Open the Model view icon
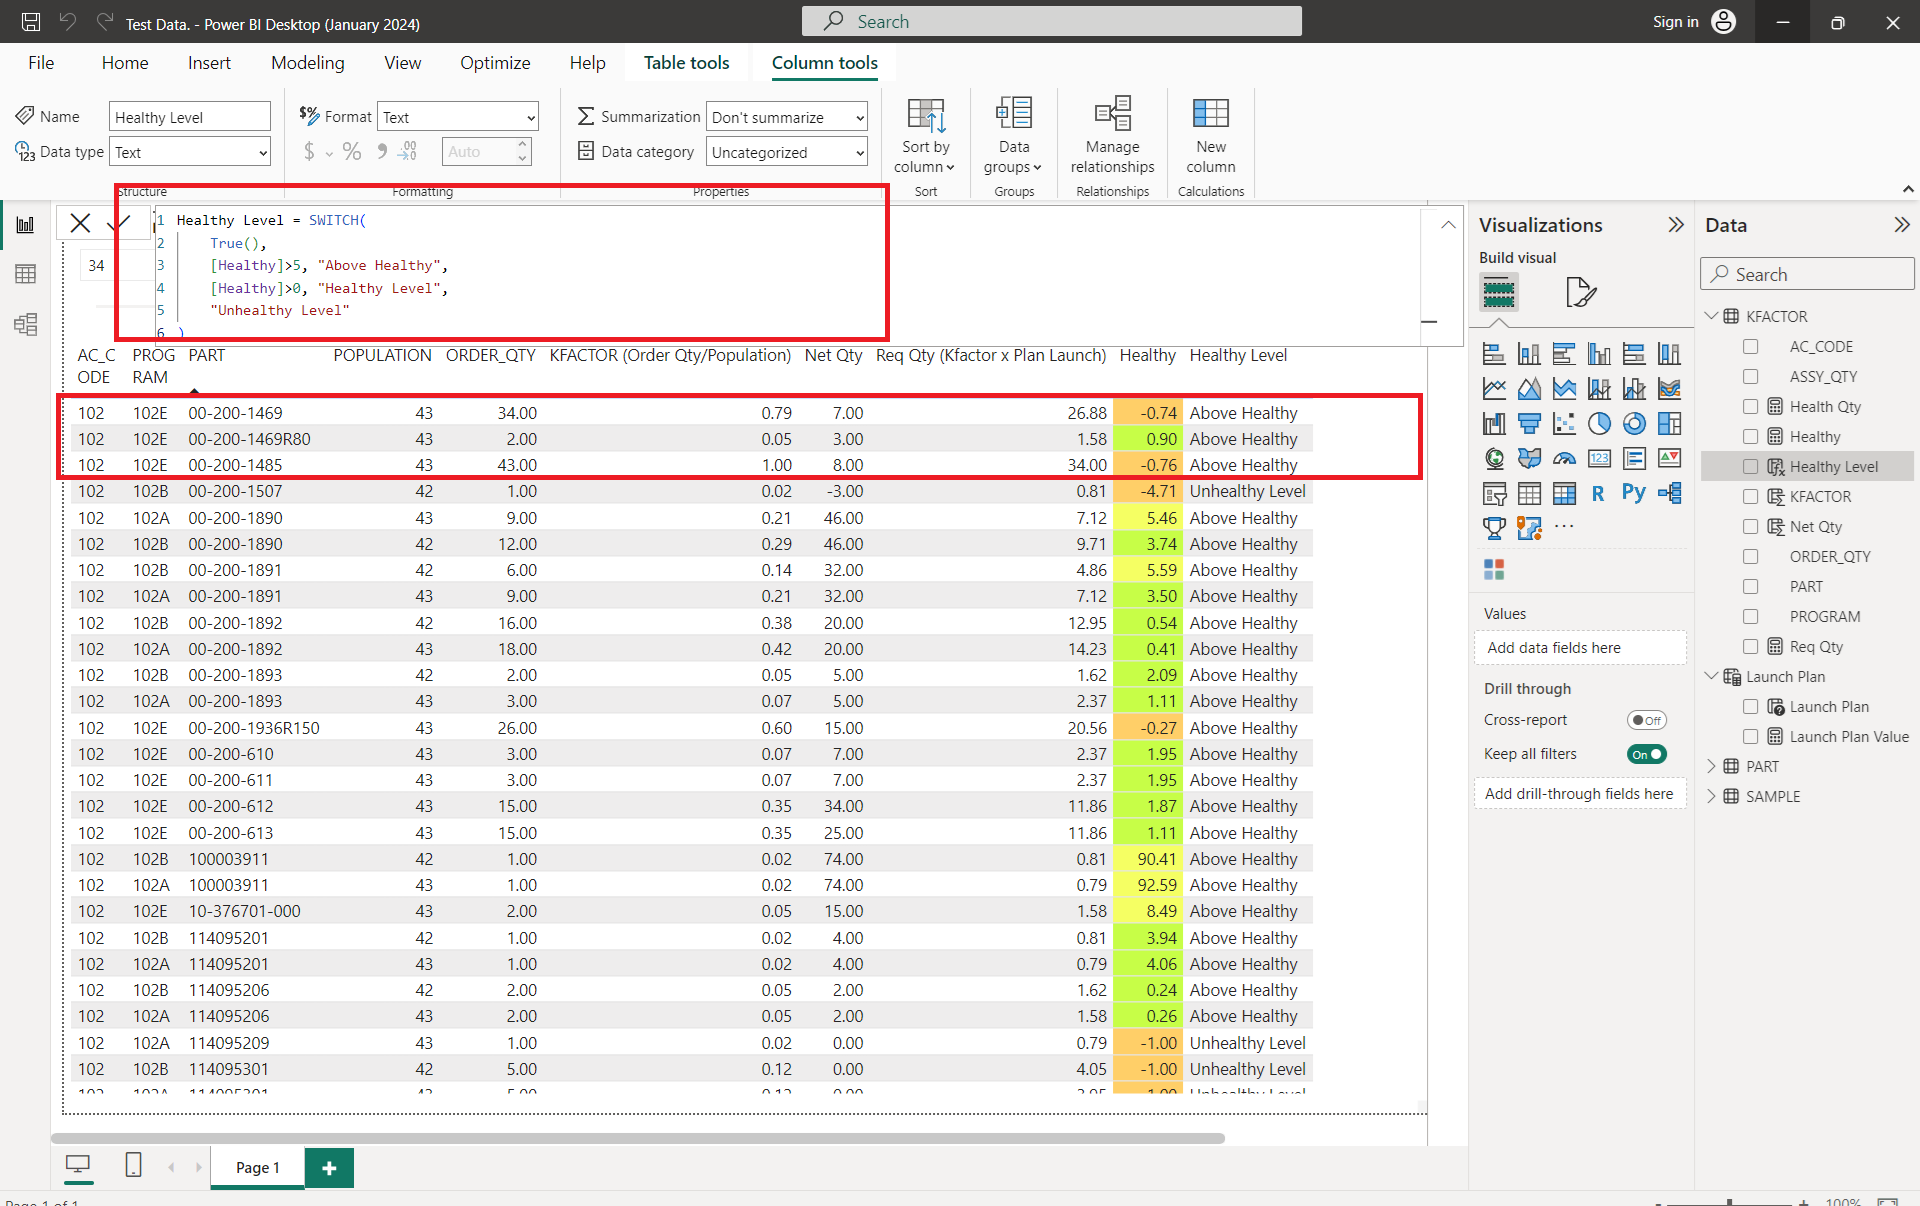 [x=25, y=324]
